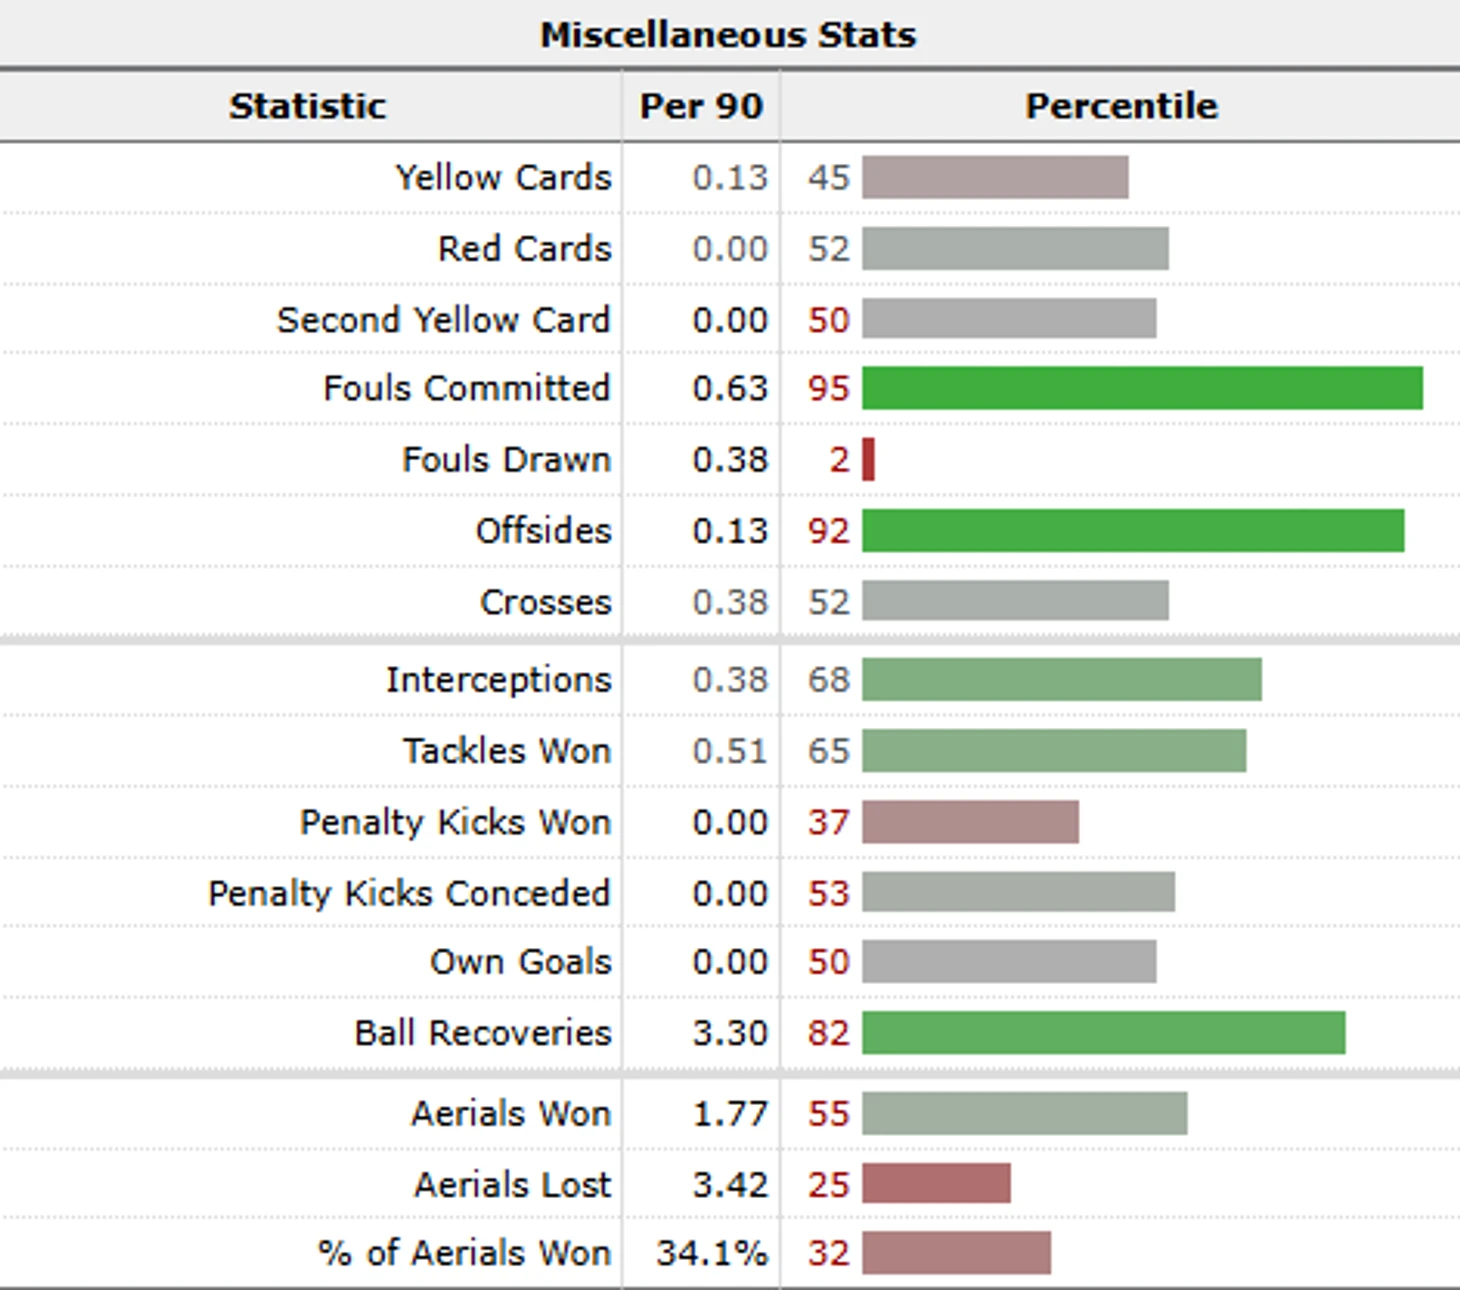
Task: Click the 3.30 Ball Recoveries value
Action: click(x=730, y=1033)
